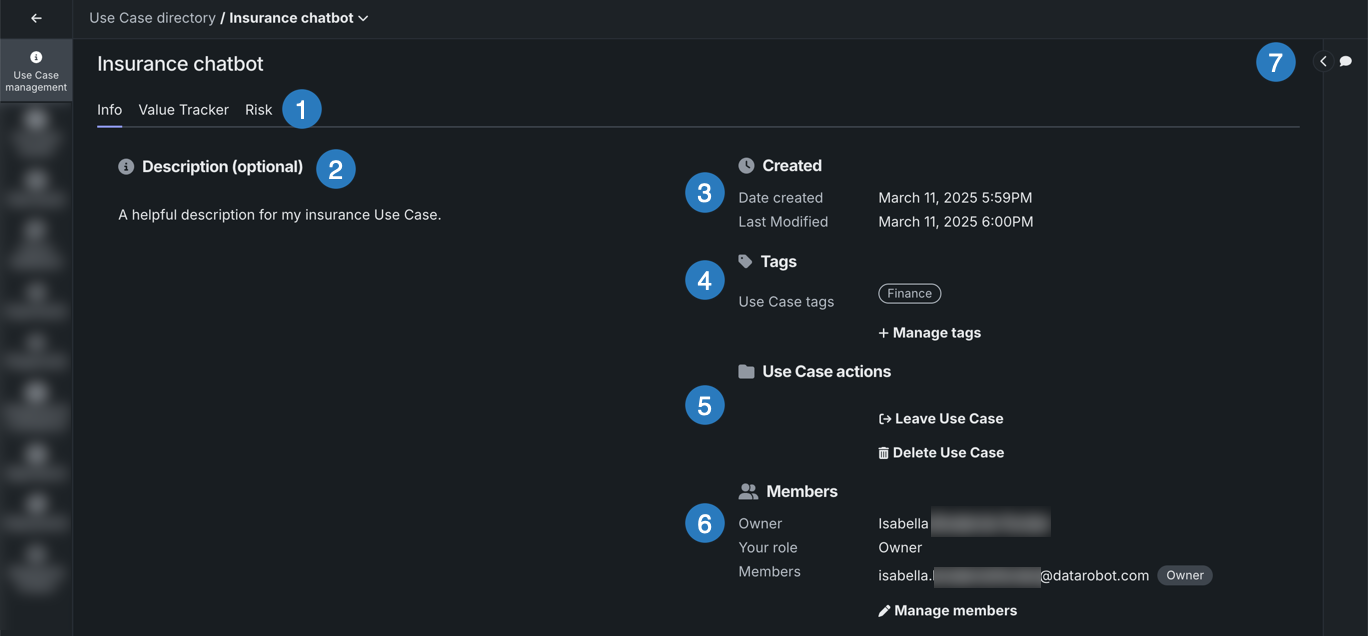Click Delete Use Case
Viewport: 1368px width, 636px height.
tap(941, 453)
